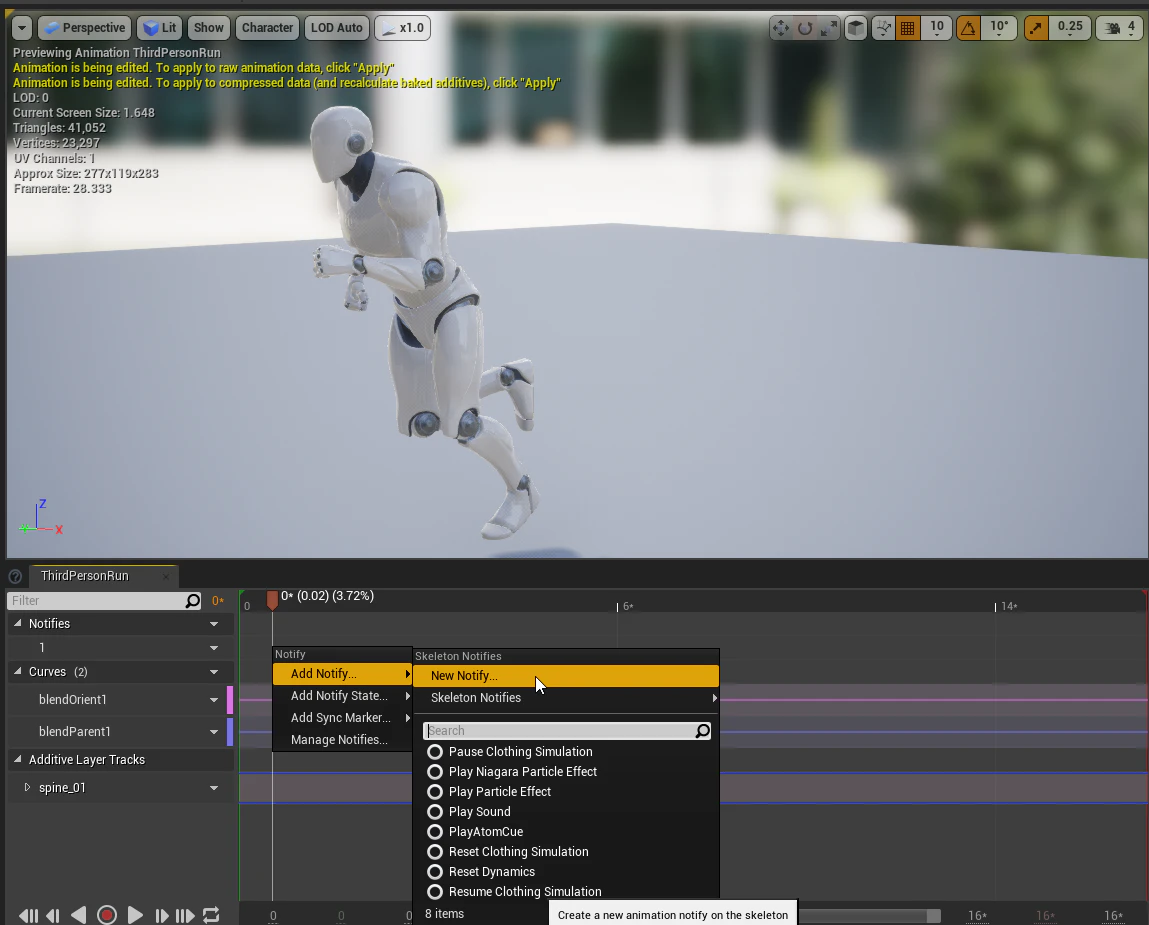This screenshot has width=1149, height=925.
Task: Collapse the Curves section
Action: pyautogui.click(x=18, y=671)
